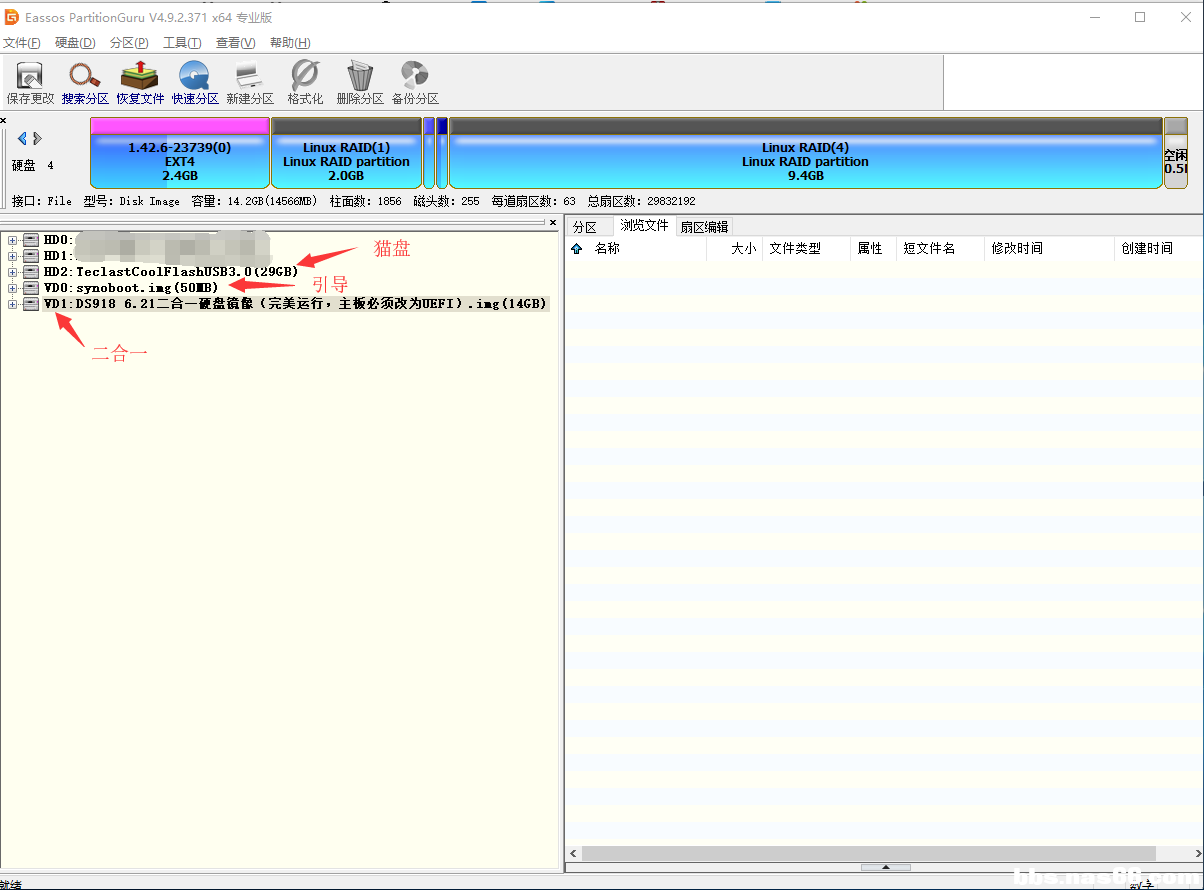Viewport: 1204px width, 890px height.
Task: Switch to the 扇区编辑 tab
Action: pos(704,227)
